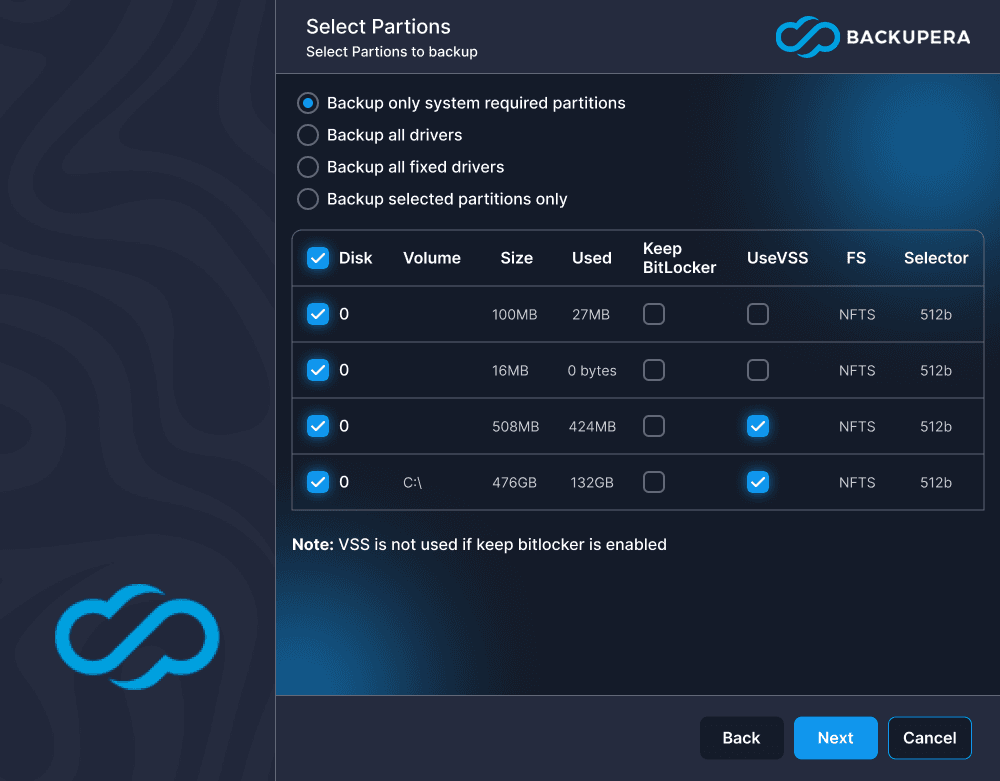Disable UseVSS on the C:\ partition row
The width and height of the screenshot is (1000, 781).
(x=758, y=482)
